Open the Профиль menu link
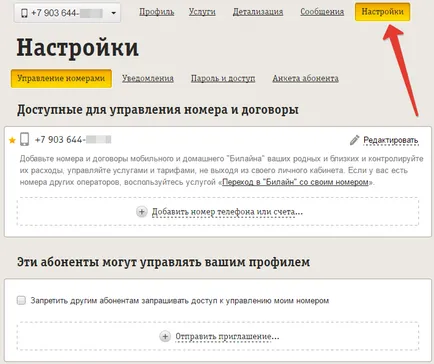Image resolution: width=434 pixels, height=364 pixels. coord(157,12)
